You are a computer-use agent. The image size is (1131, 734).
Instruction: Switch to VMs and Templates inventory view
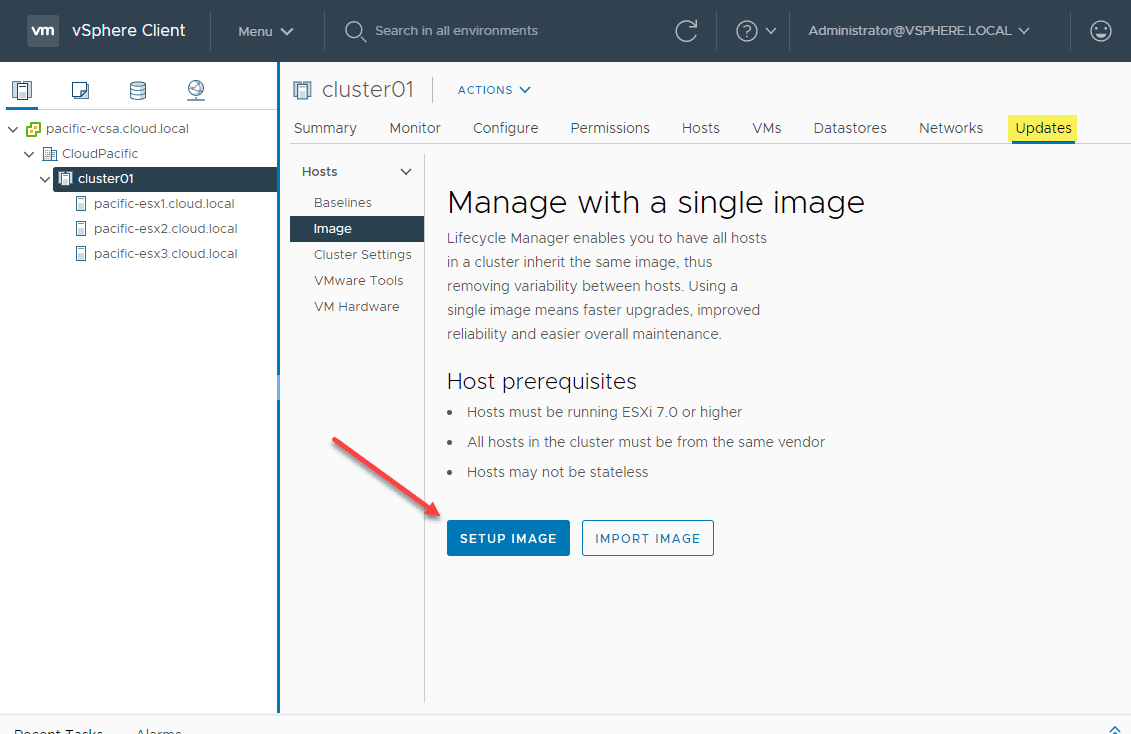click(80, 91)
